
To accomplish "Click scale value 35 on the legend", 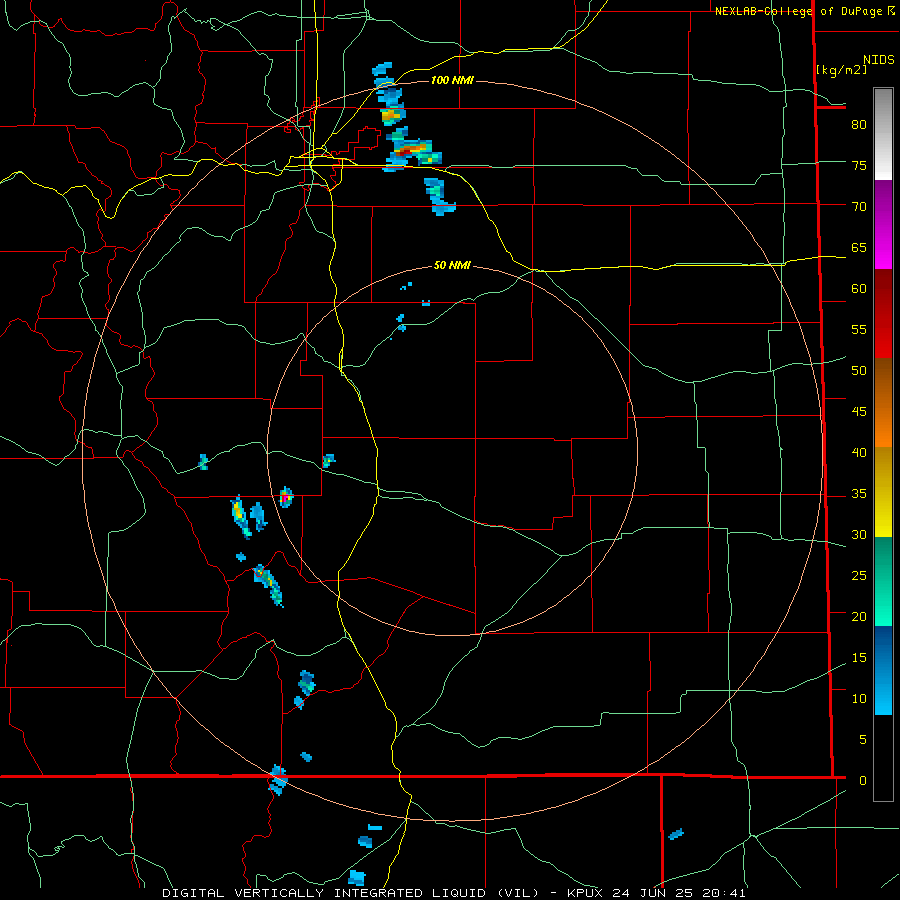I will [x=859, y=494].
